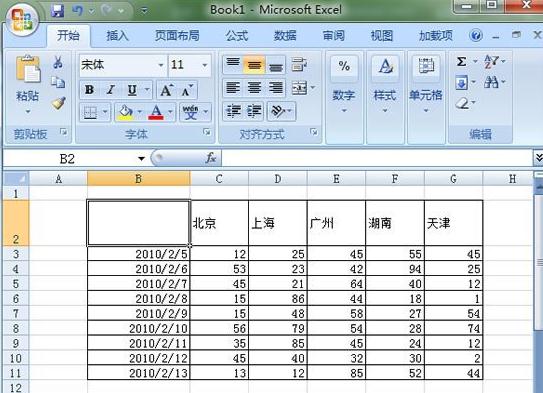The image size is (543, 393).
Task: Expand the Name Box dropdown arrow
Action: (x=141, y=159)
